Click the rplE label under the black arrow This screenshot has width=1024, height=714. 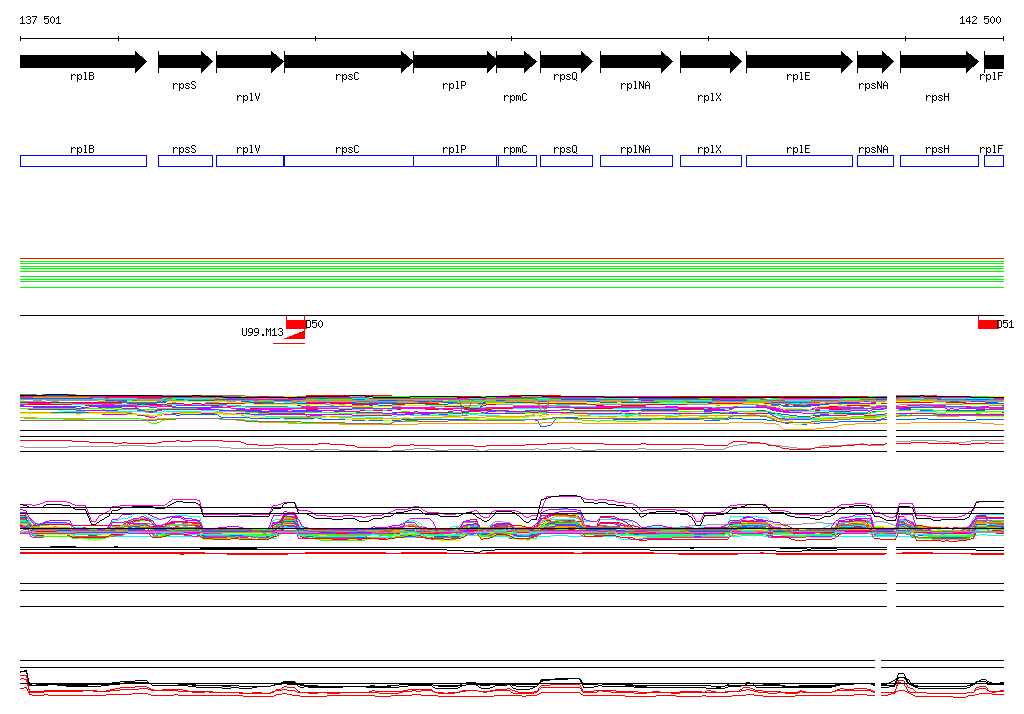(798, 76)
